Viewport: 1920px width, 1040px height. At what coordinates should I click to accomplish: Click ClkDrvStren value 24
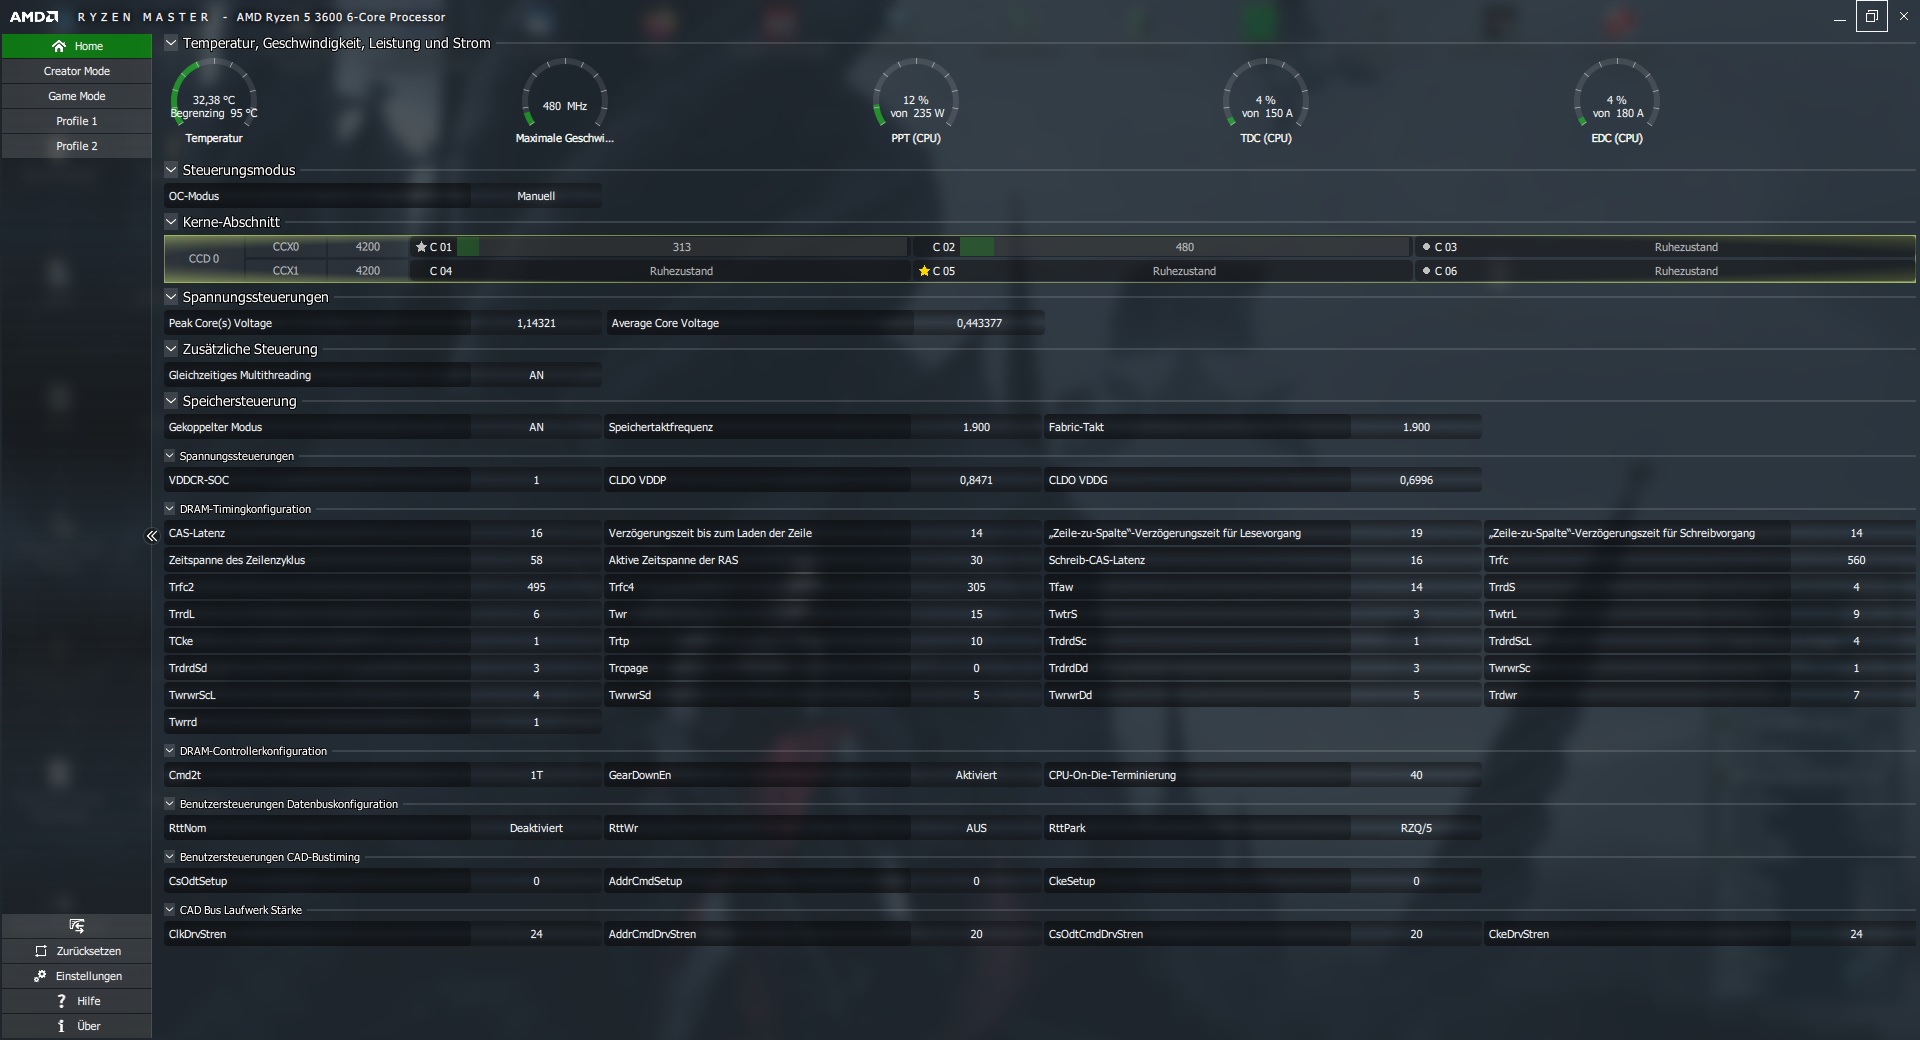coord(536,934)
